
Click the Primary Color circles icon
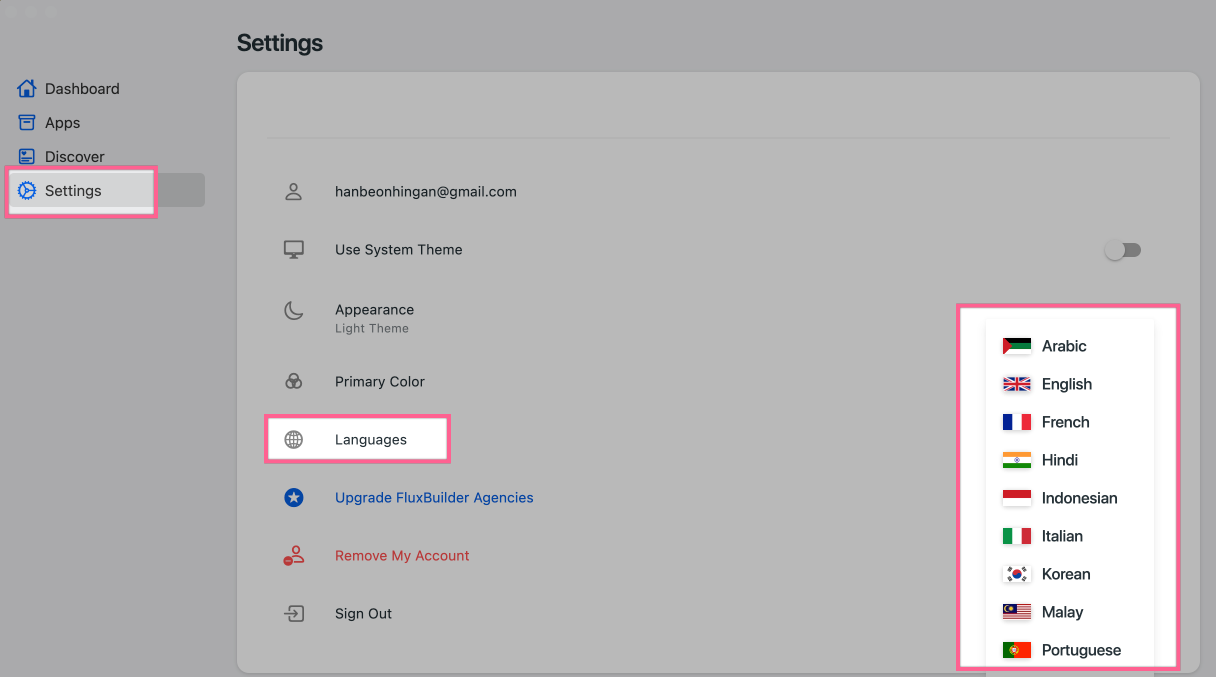coord(294,382)
